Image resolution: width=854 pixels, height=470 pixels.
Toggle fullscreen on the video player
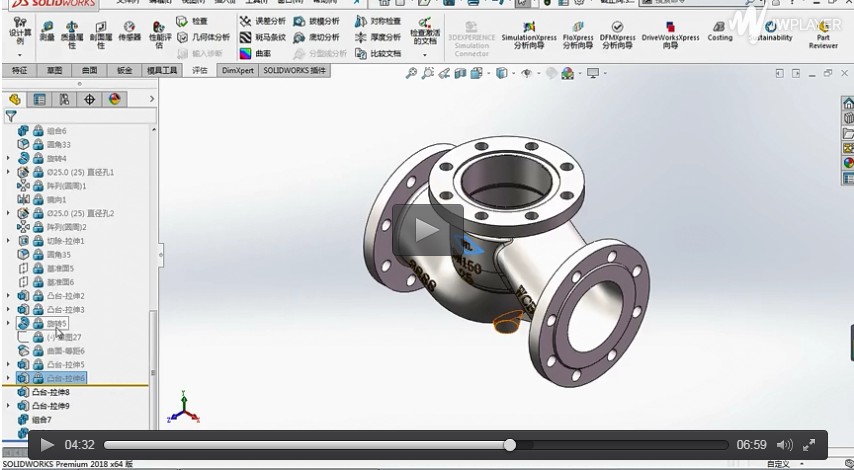(809, 445)
